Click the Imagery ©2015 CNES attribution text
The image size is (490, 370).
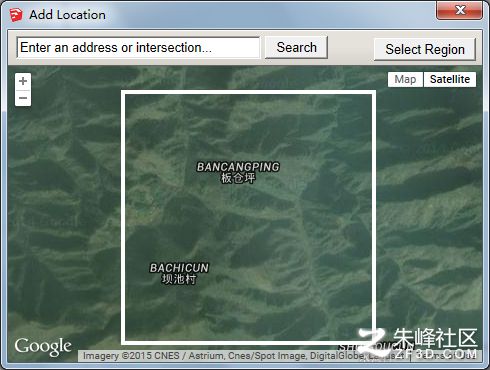pyautogui.click(x=131, y=356)
